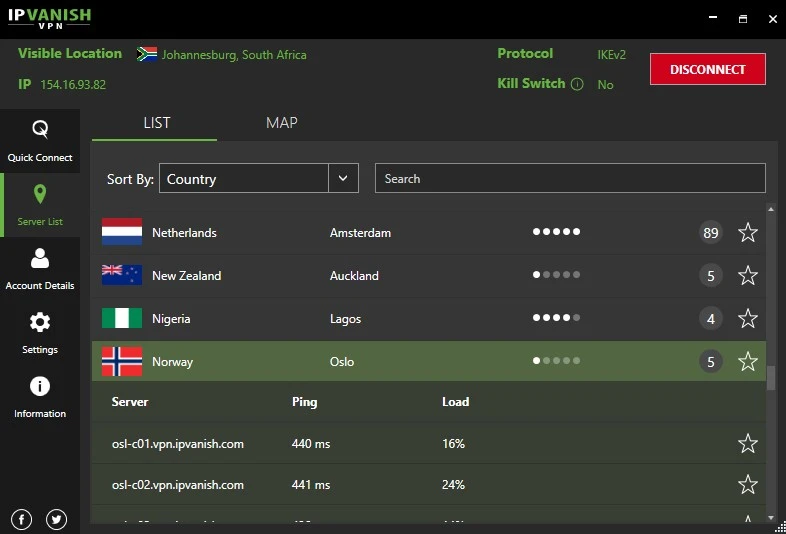
Task: Click the Facebook icon at bottom left
Action: 22,519
